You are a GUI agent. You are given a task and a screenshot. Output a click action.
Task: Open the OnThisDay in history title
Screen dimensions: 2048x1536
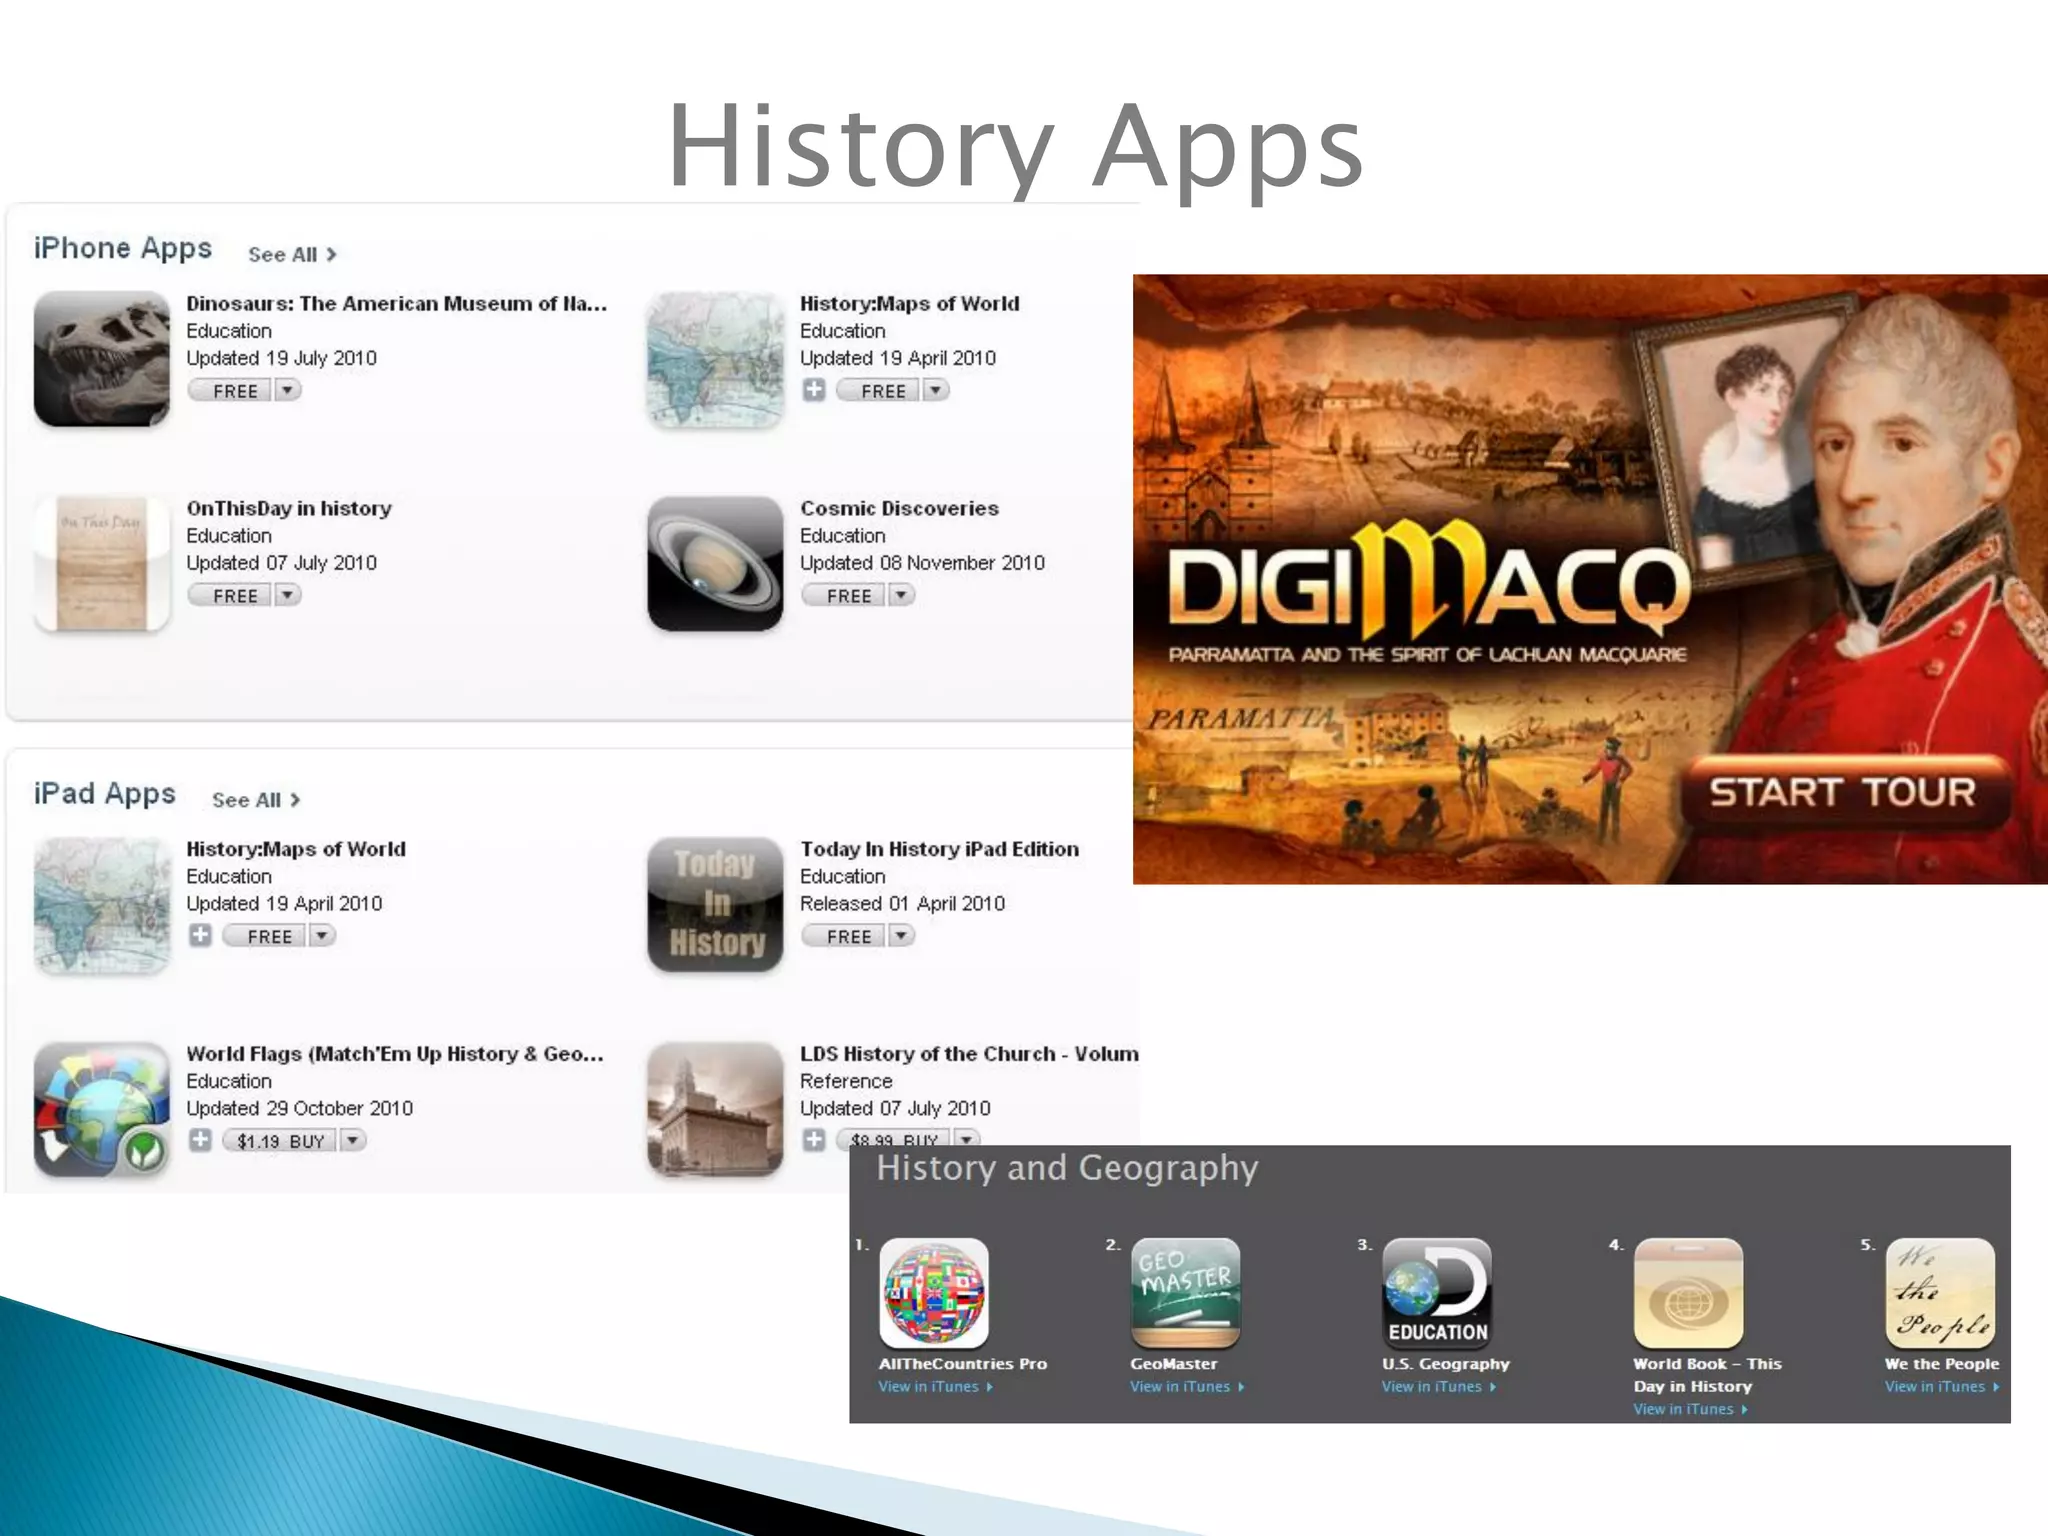289,508
